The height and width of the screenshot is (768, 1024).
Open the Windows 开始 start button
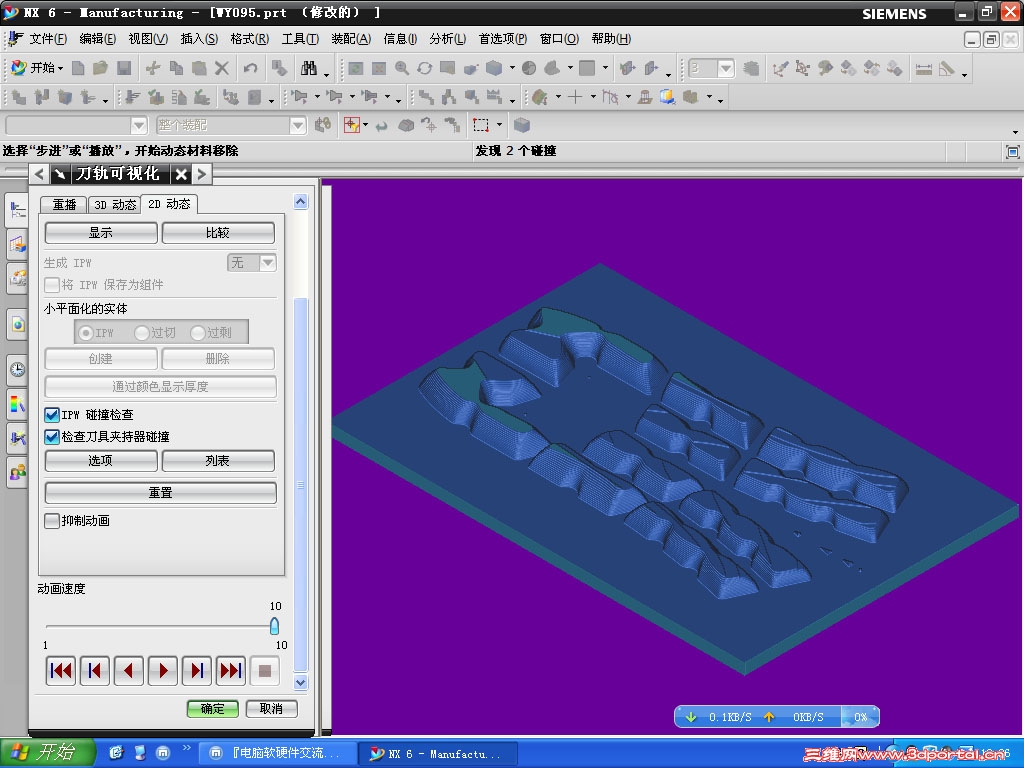point(47,752)
